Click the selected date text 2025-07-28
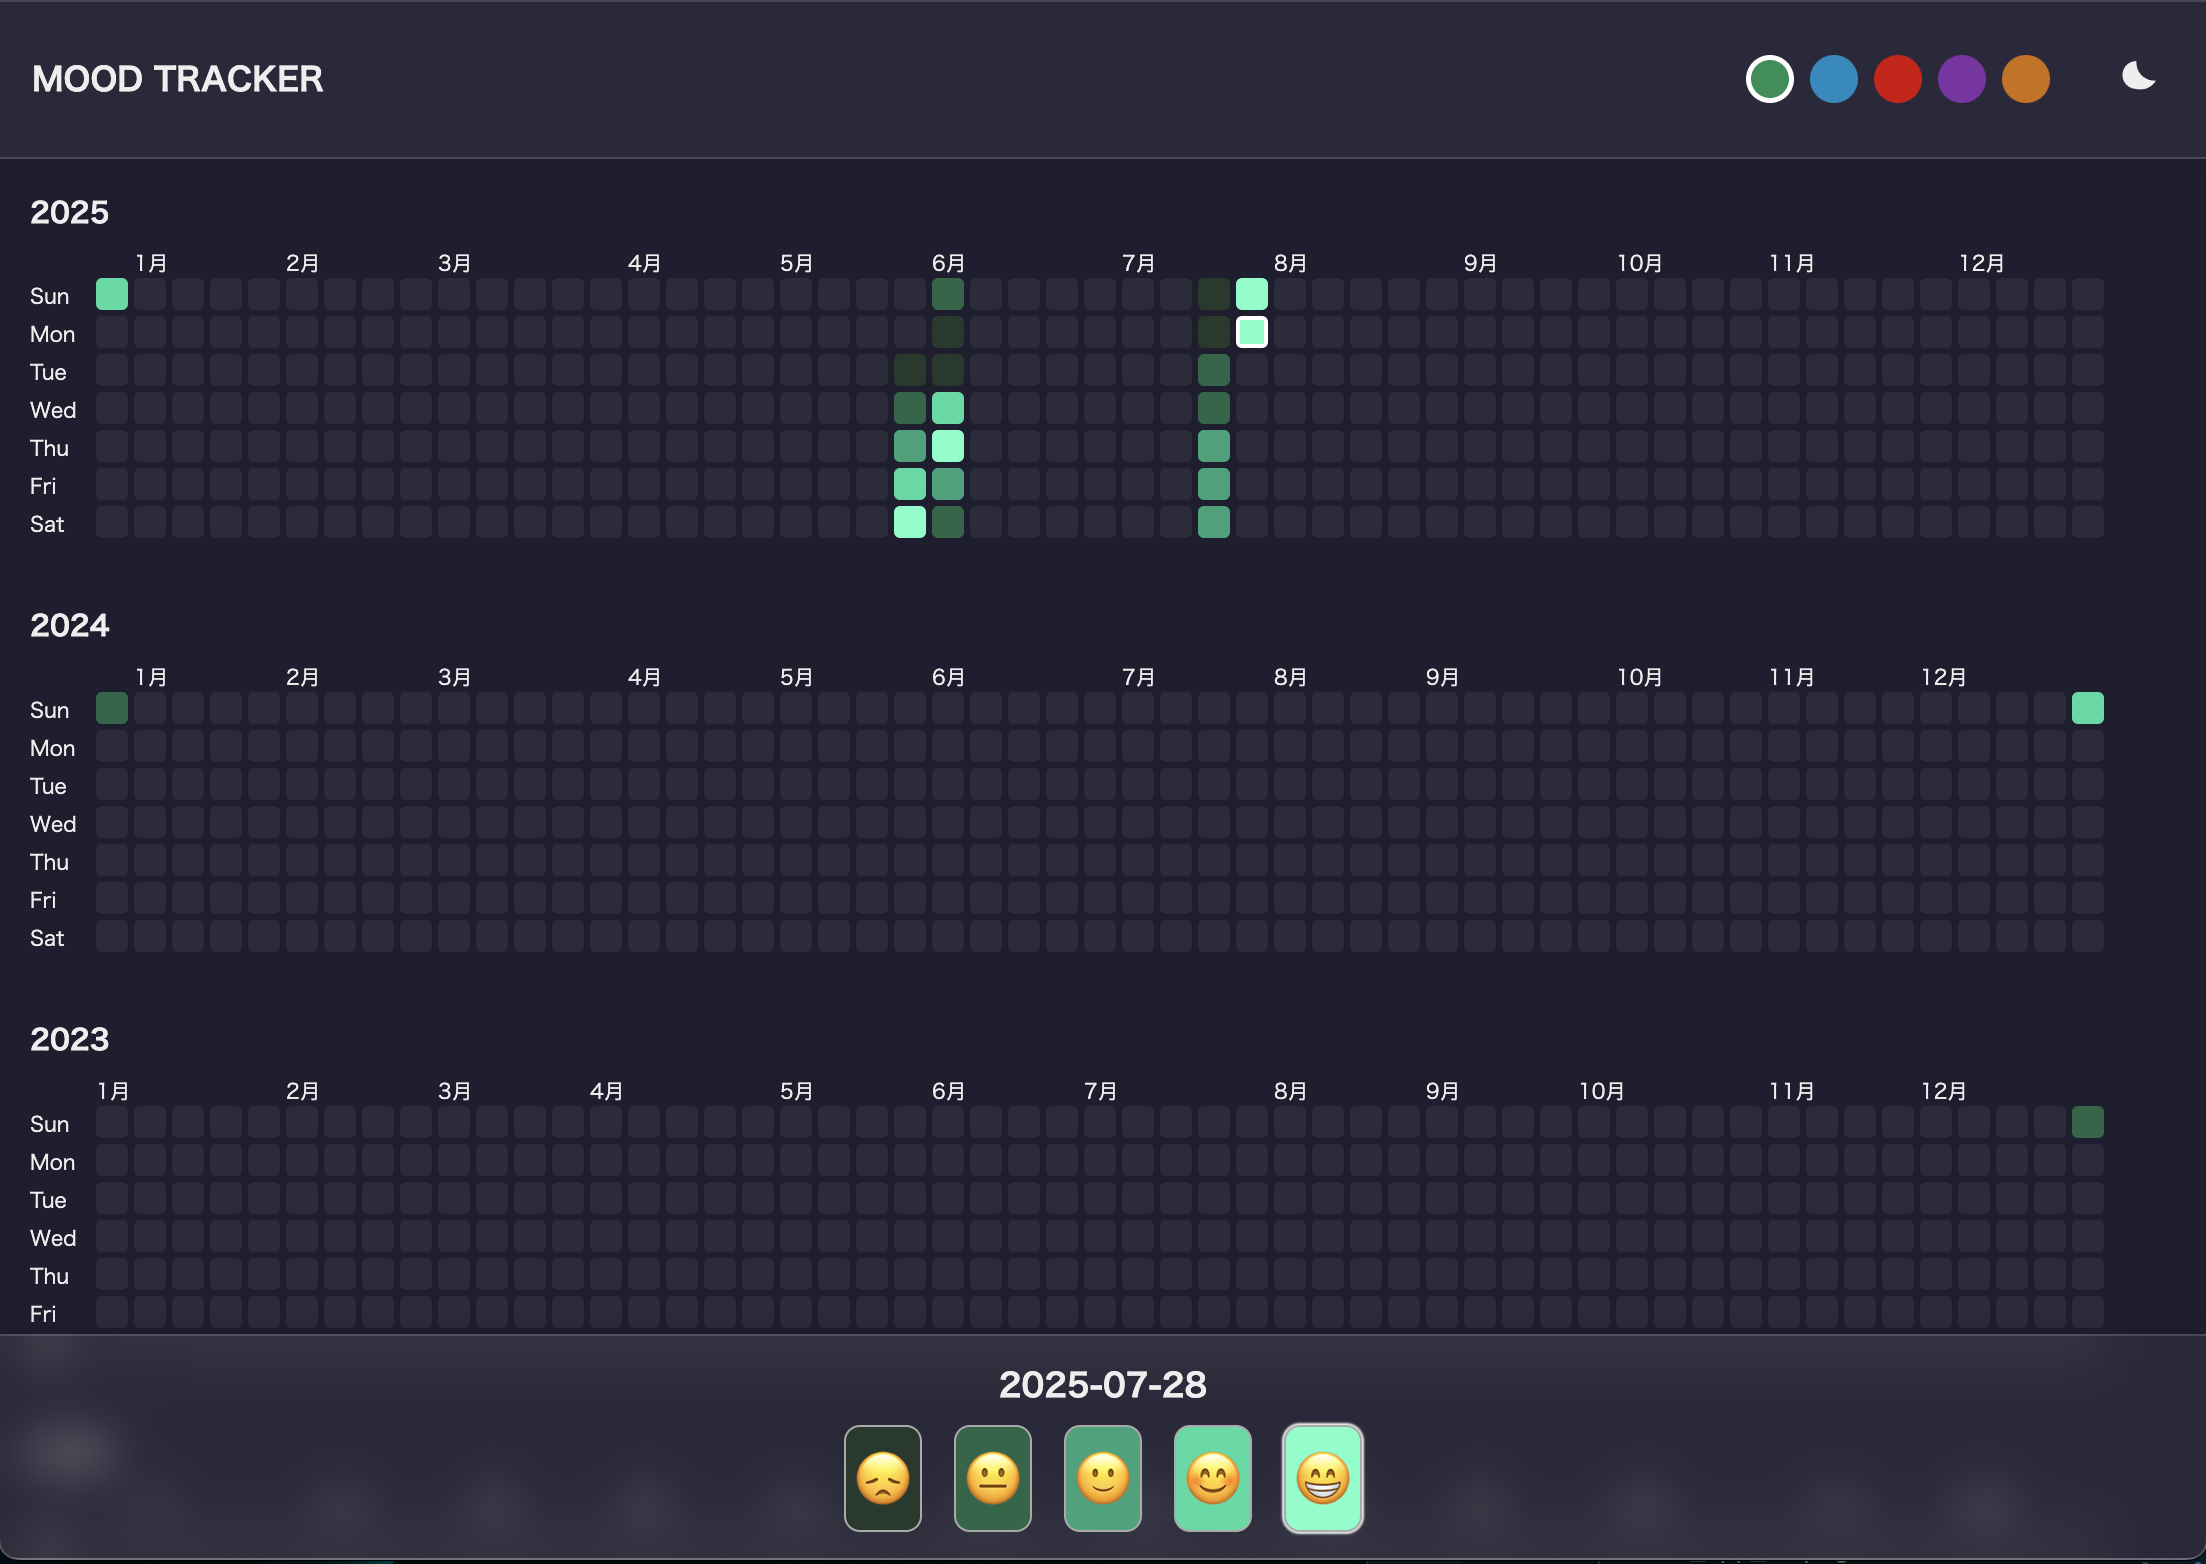Image resolution: width=2206 pixels, height=1564 pixels. [1103, 1384]
